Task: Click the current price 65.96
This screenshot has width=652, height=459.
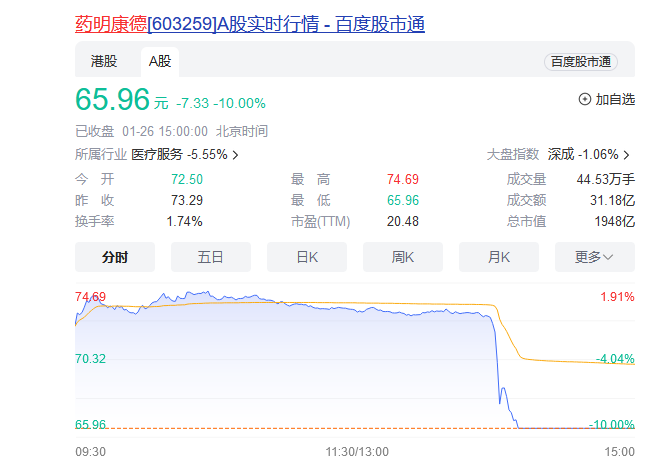Action: 112,99
